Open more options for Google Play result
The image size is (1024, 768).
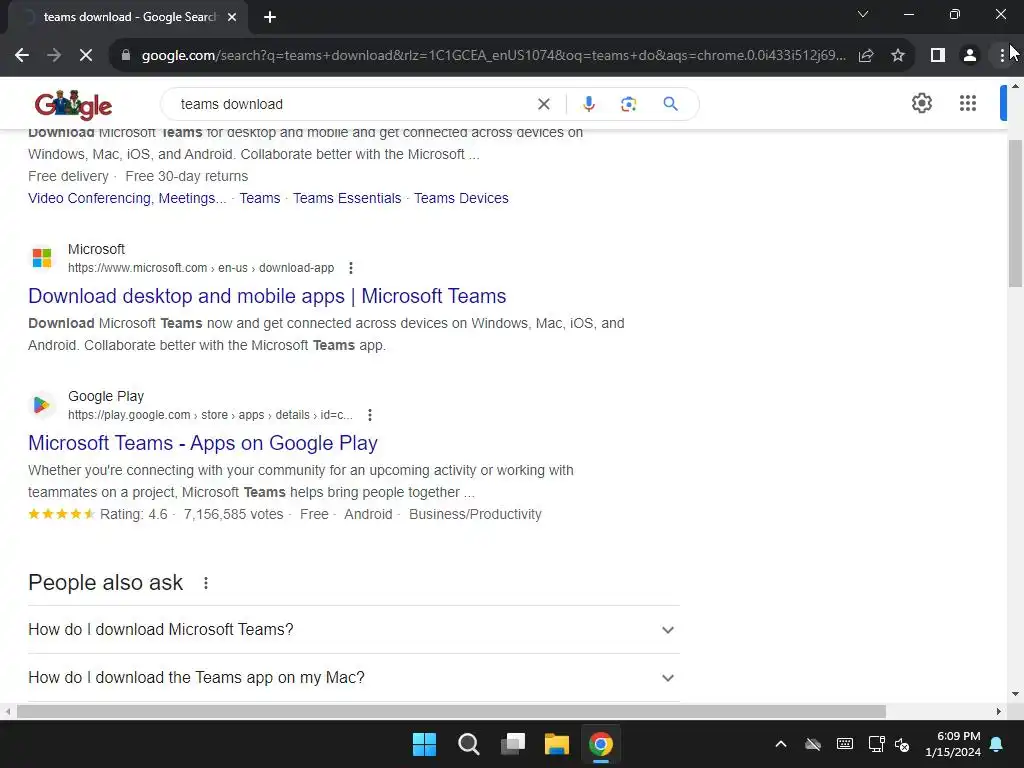coord(370,415)
